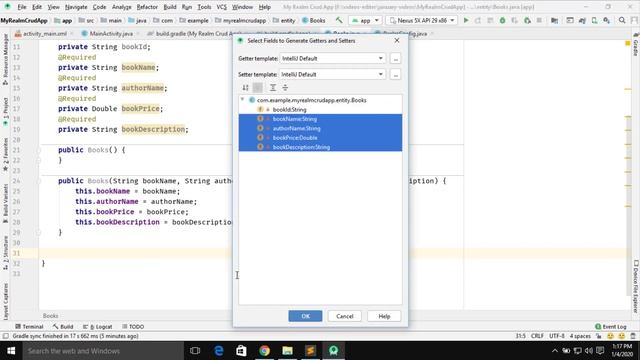640x360 pixels.
Task: Cancel the getters and setters dialog
Action: 344,316
